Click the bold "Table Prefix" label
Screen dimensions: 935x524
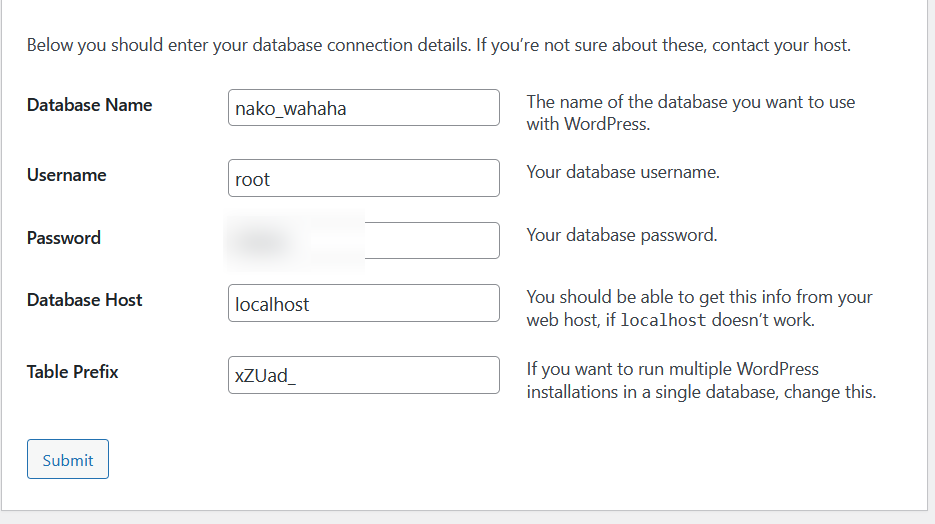[x=72, y=372]
